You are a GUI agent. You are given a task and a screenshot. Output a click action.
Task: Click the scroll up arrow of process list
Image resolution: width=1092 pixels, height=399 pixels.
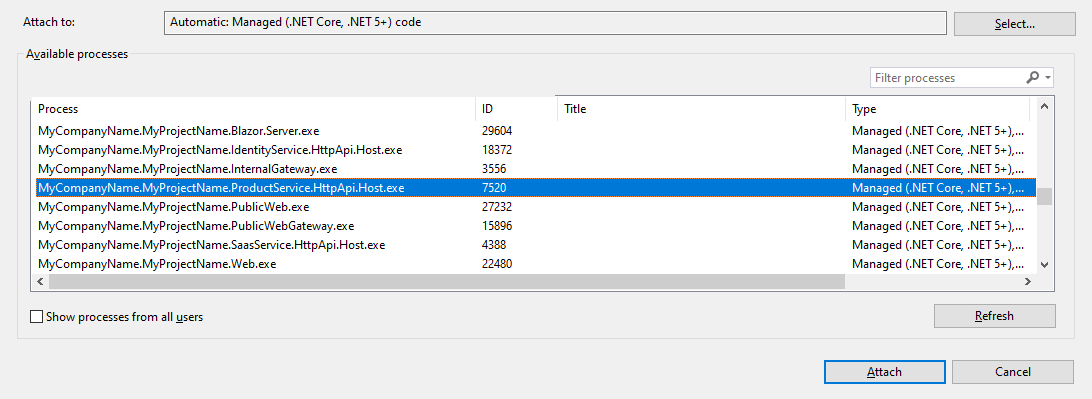click(1044, 107)
